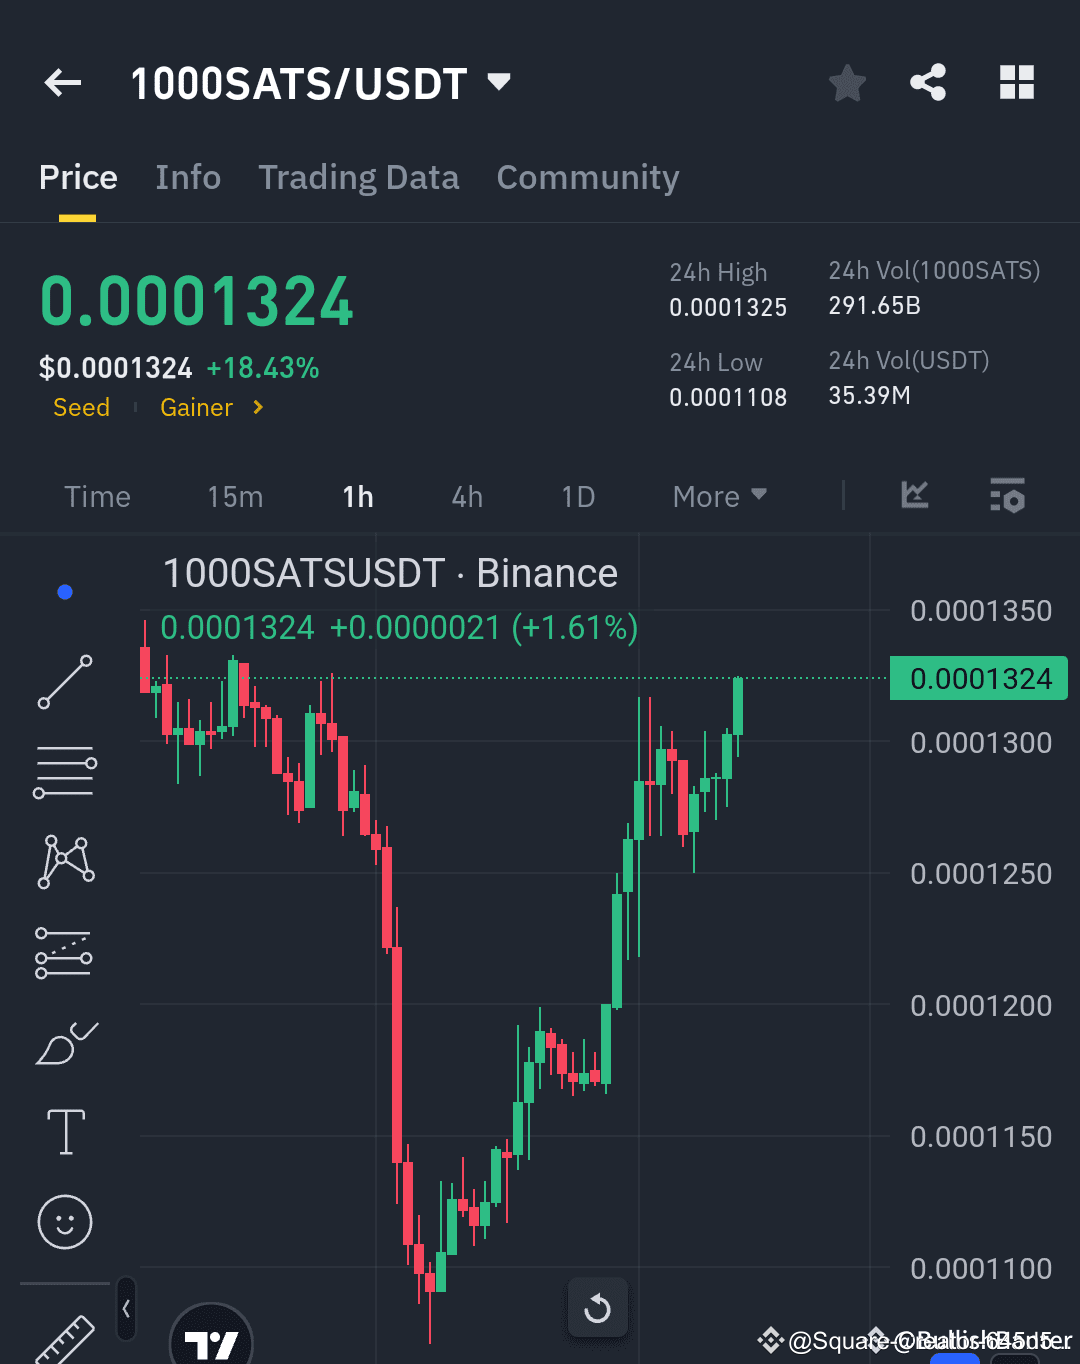Open the Emoji sticker tool

click(65, 1222)
